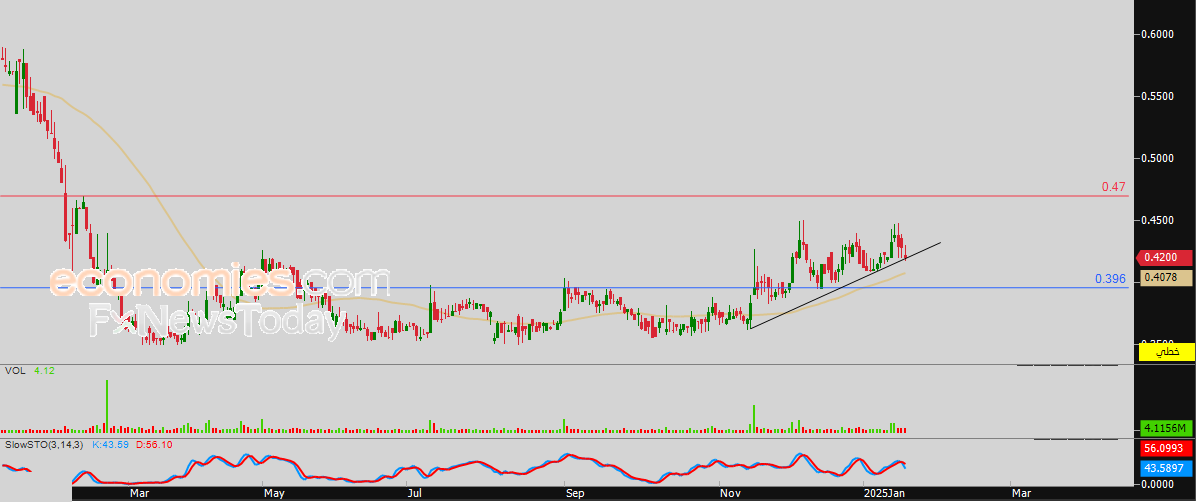Click the red 56.0993 stochastic D tag
Screen dimensions: 1196x502
1167,450
